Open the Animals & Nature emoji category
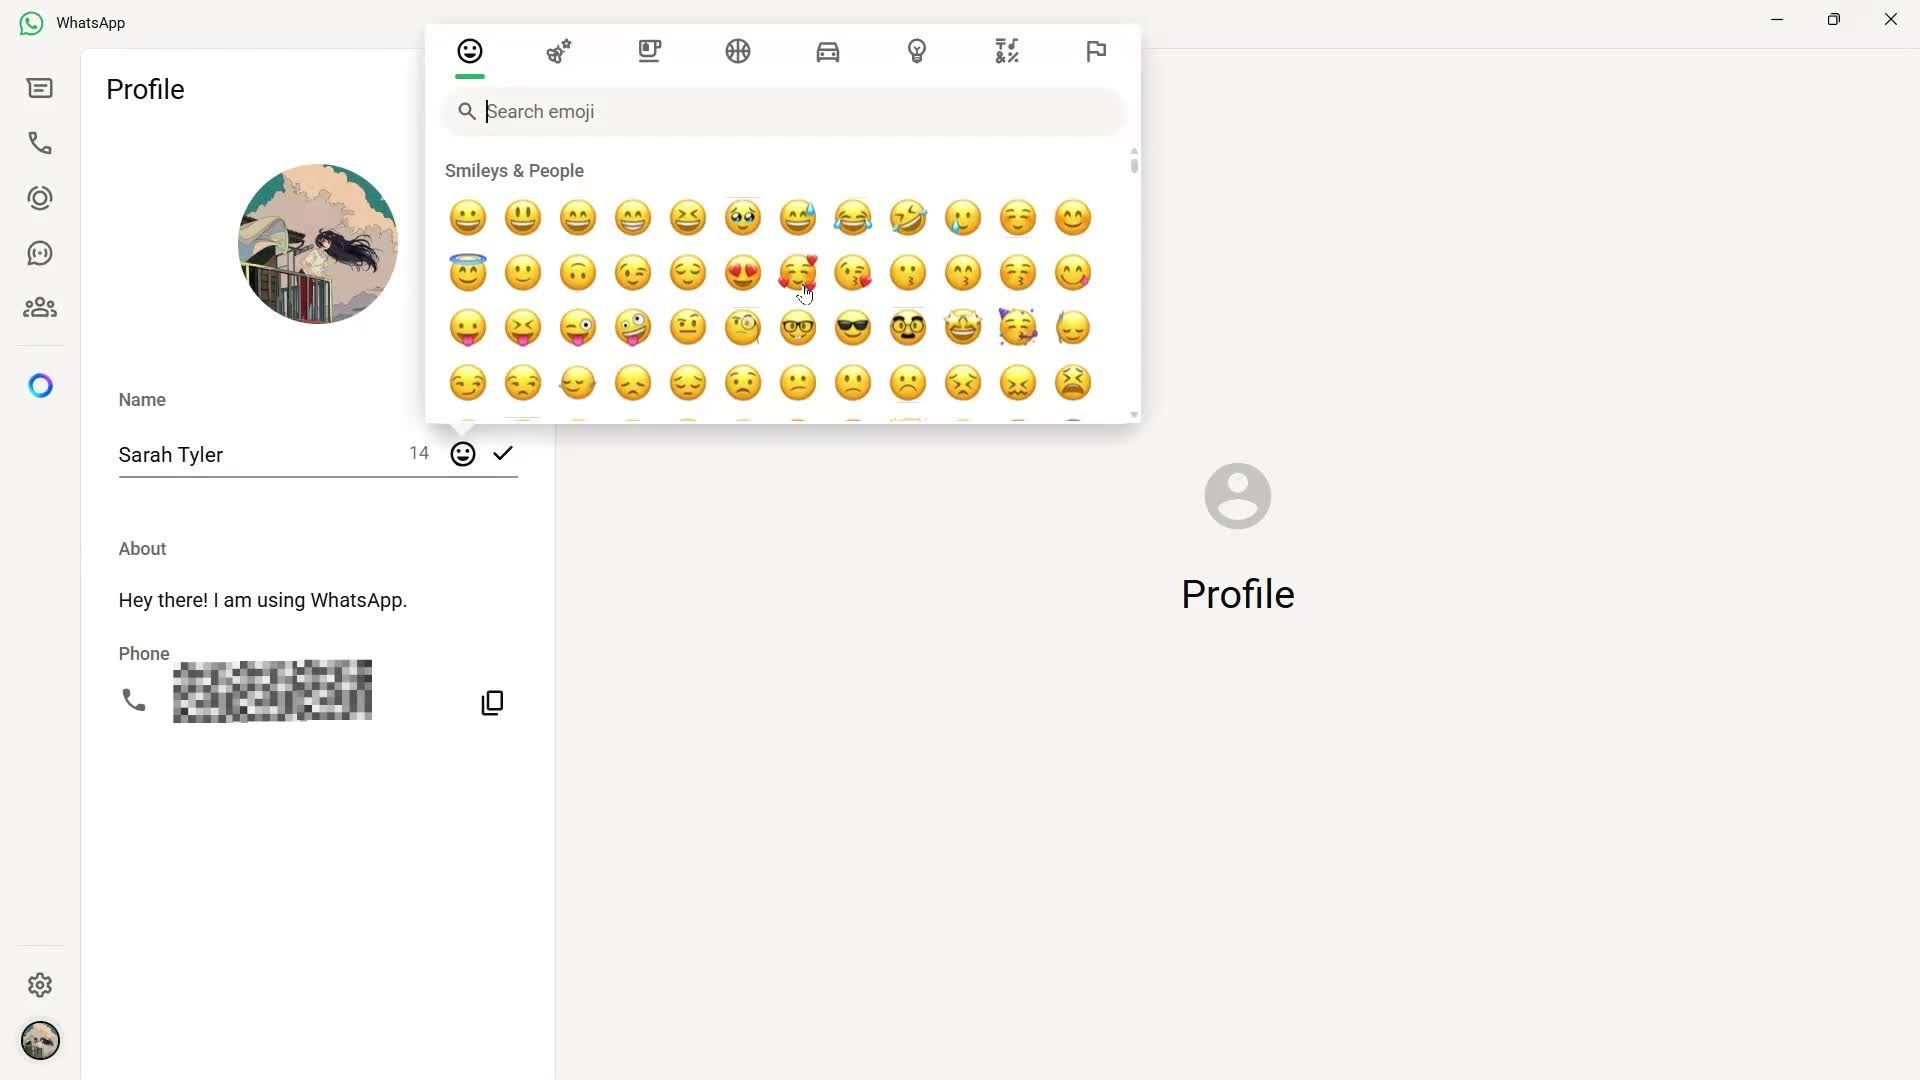This screenshot has height=1080, width=1920. (560, 51)
